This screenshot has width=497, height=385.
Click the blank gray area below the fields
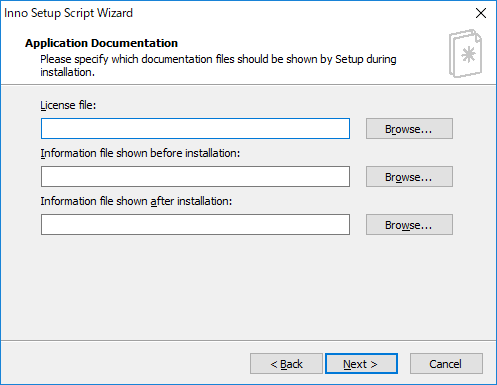click(248, 287)
